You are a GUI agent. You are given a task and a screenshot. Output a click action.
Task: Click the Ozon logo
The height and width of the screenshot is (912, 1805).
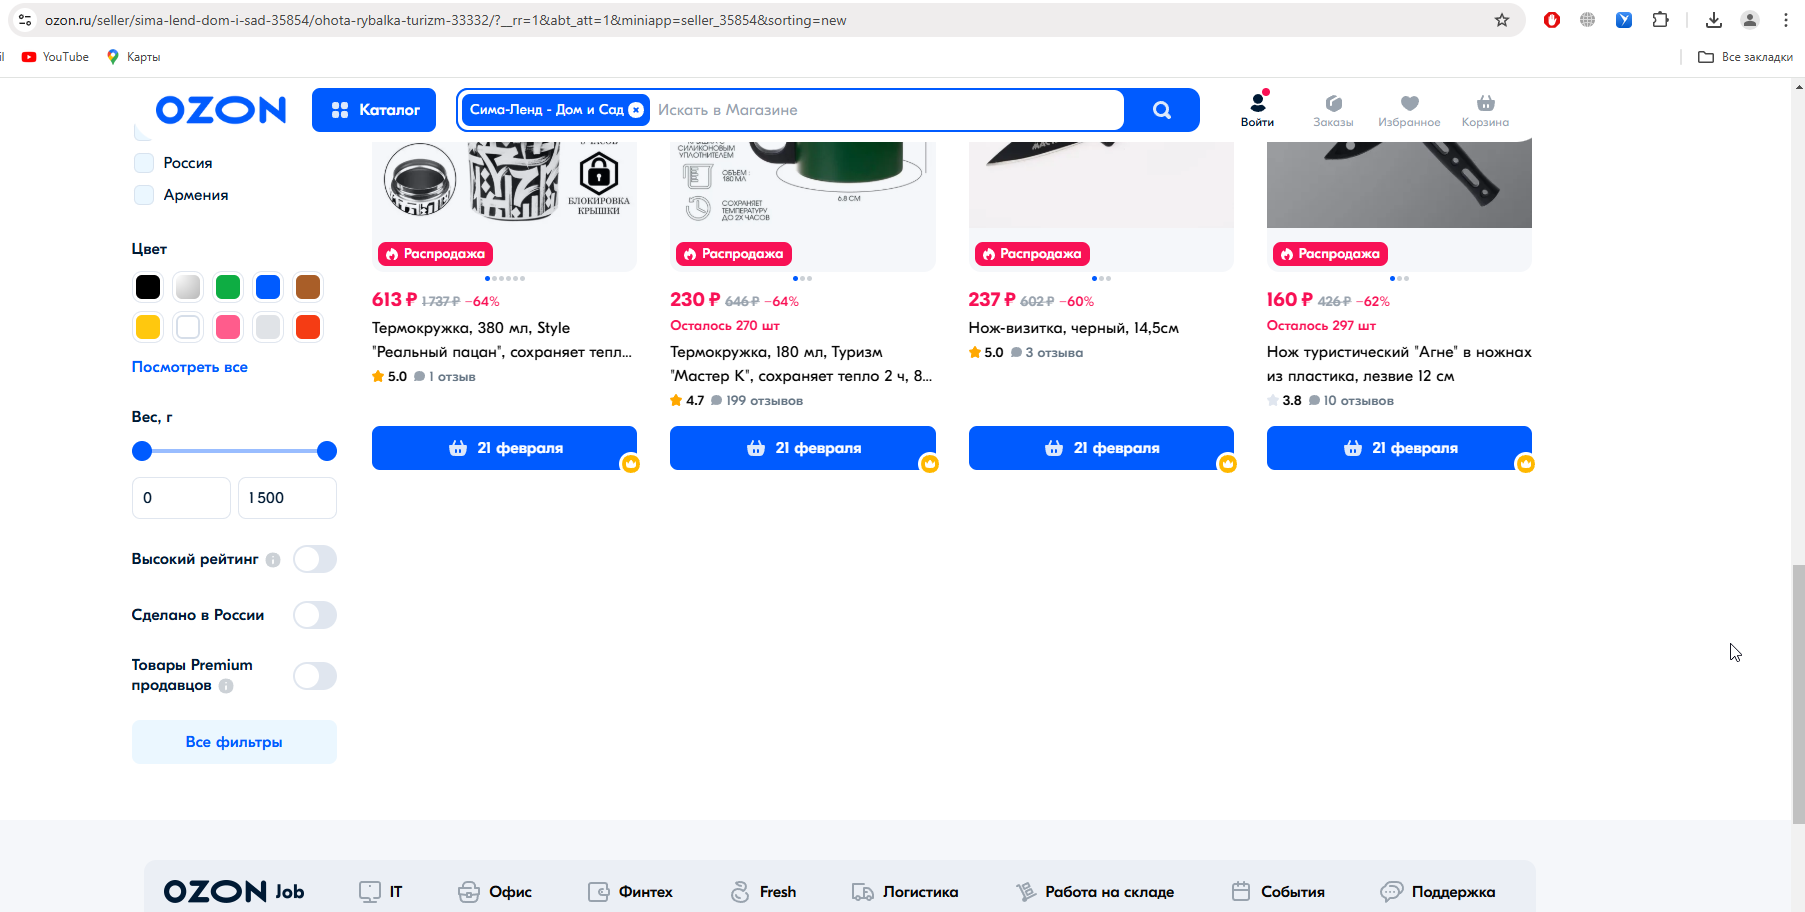point(221,110)
